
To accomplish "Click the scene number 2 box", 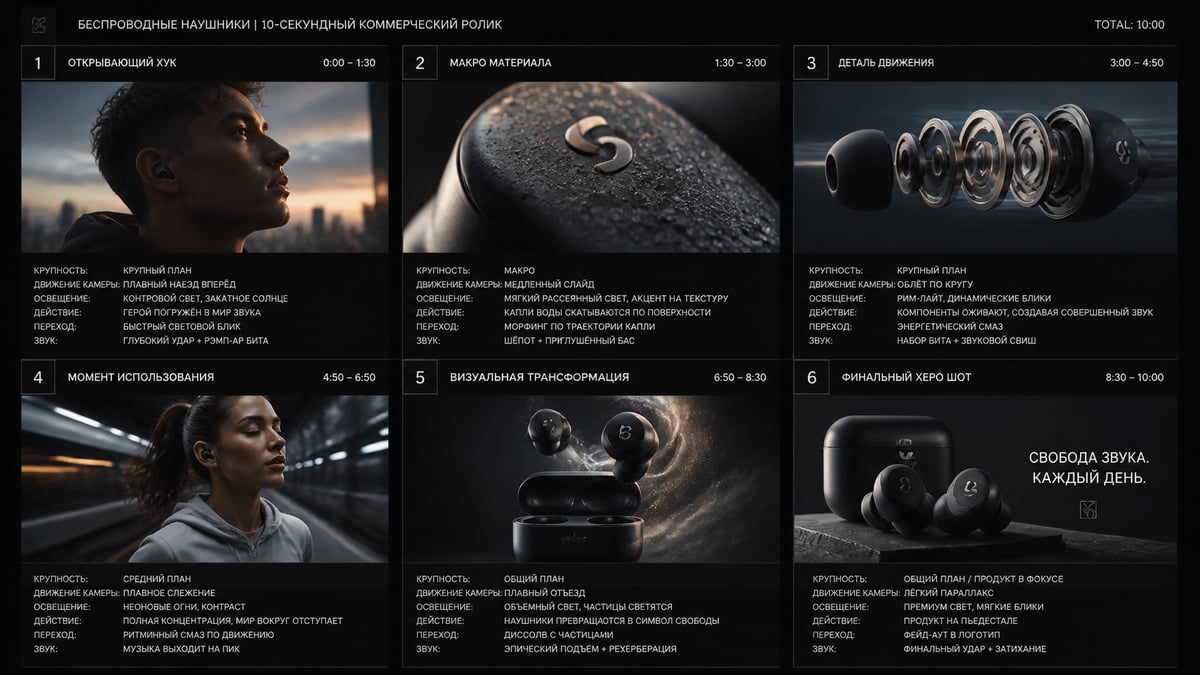I will coord(420,63).
